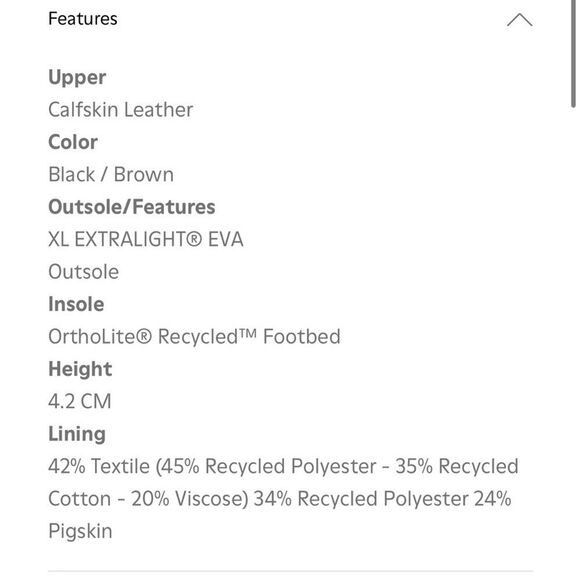Click the 4.2 CM height value
This screenshot has width=580, height=580.
(x=80, y=401)
